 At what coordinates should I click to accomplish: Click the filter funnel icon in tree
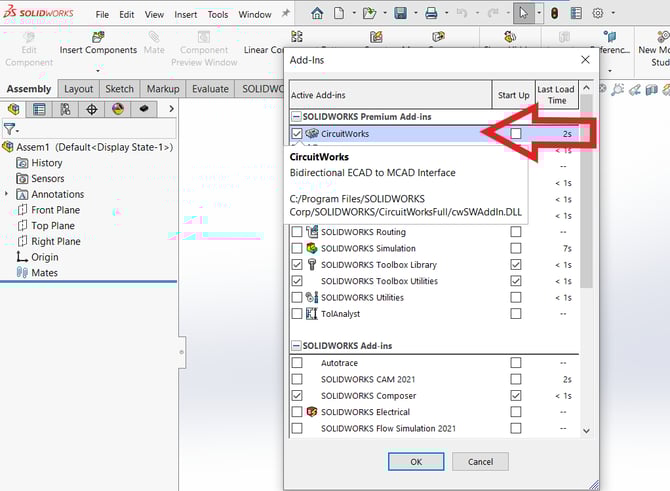(9, 128)
